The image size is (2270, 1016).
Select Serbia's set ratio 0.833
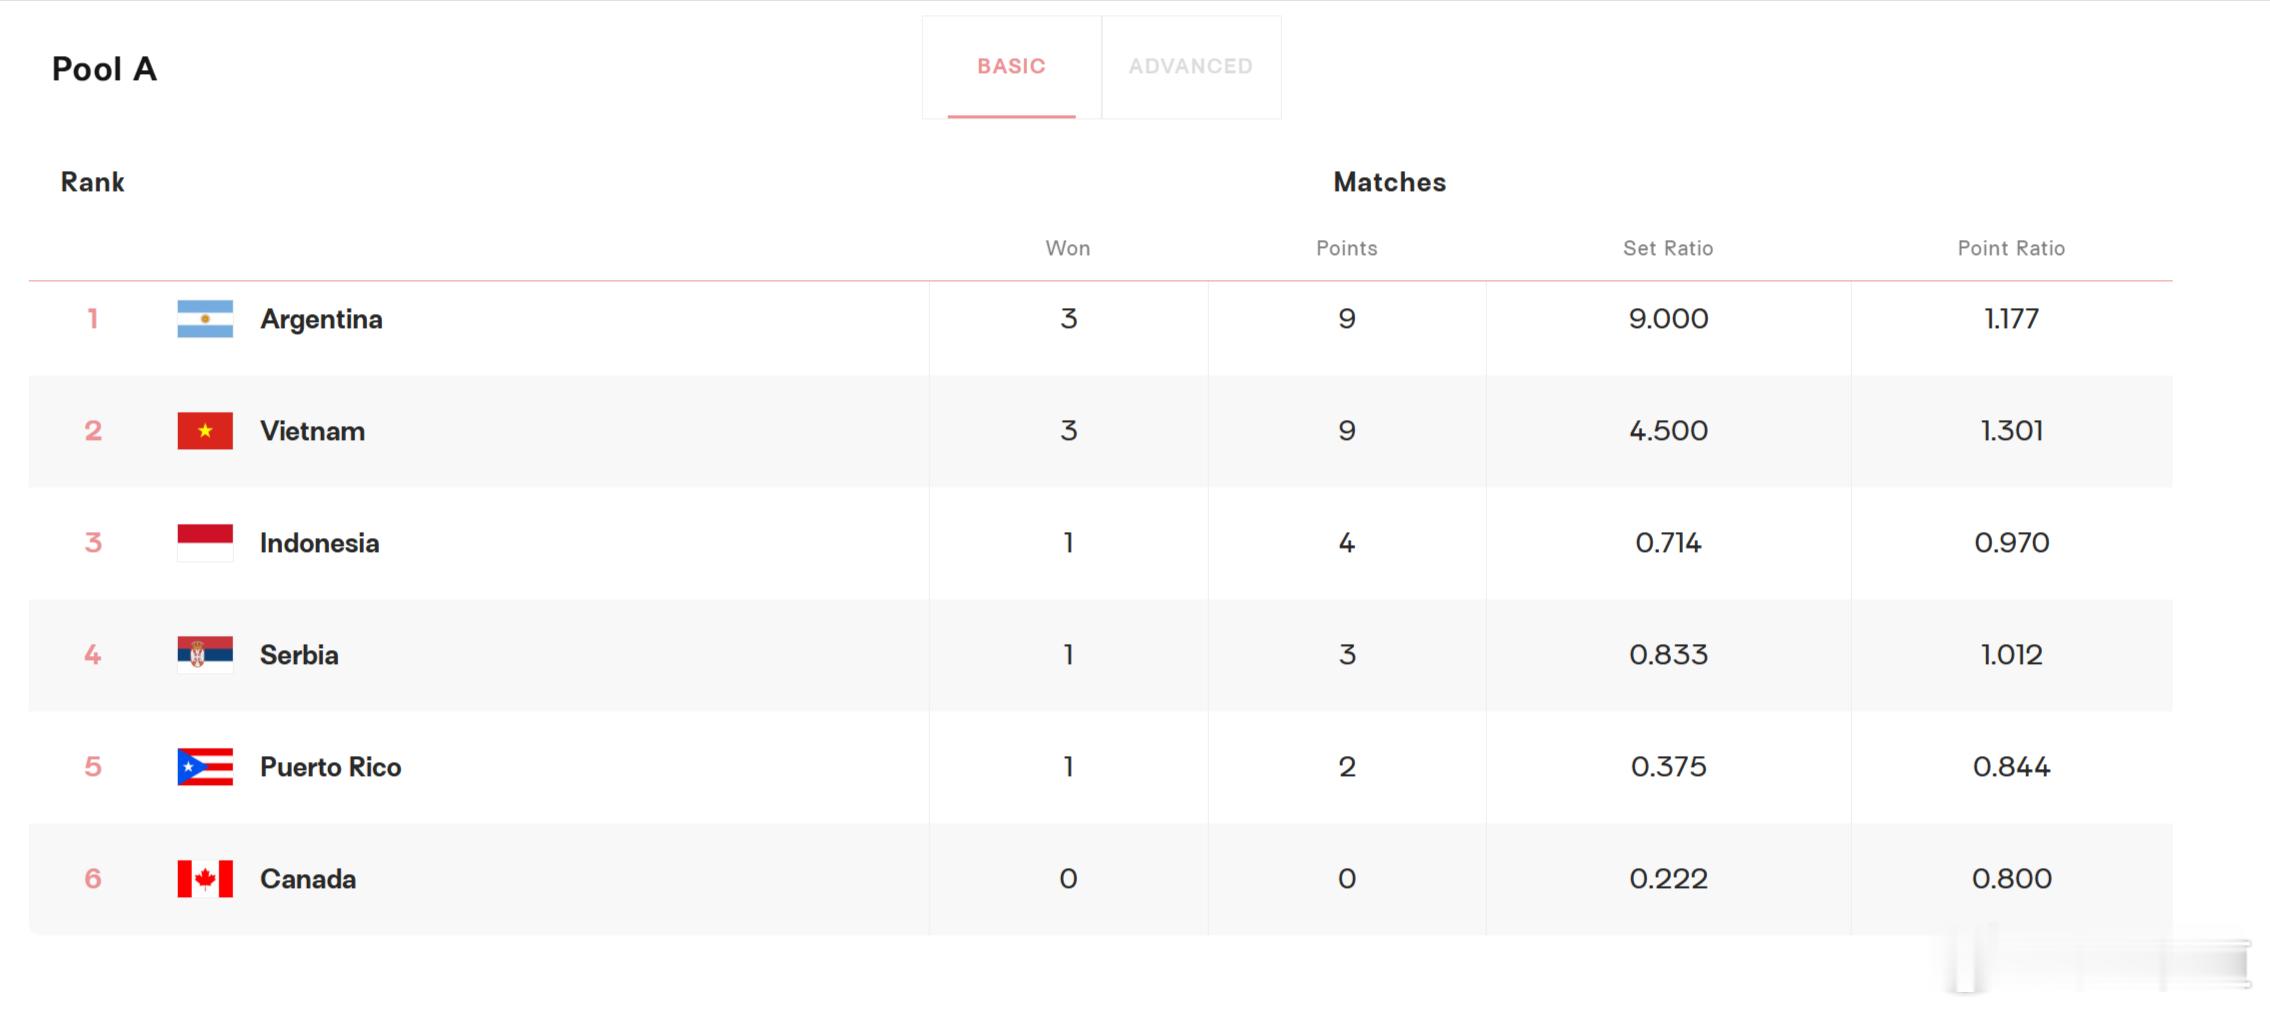1668,655
